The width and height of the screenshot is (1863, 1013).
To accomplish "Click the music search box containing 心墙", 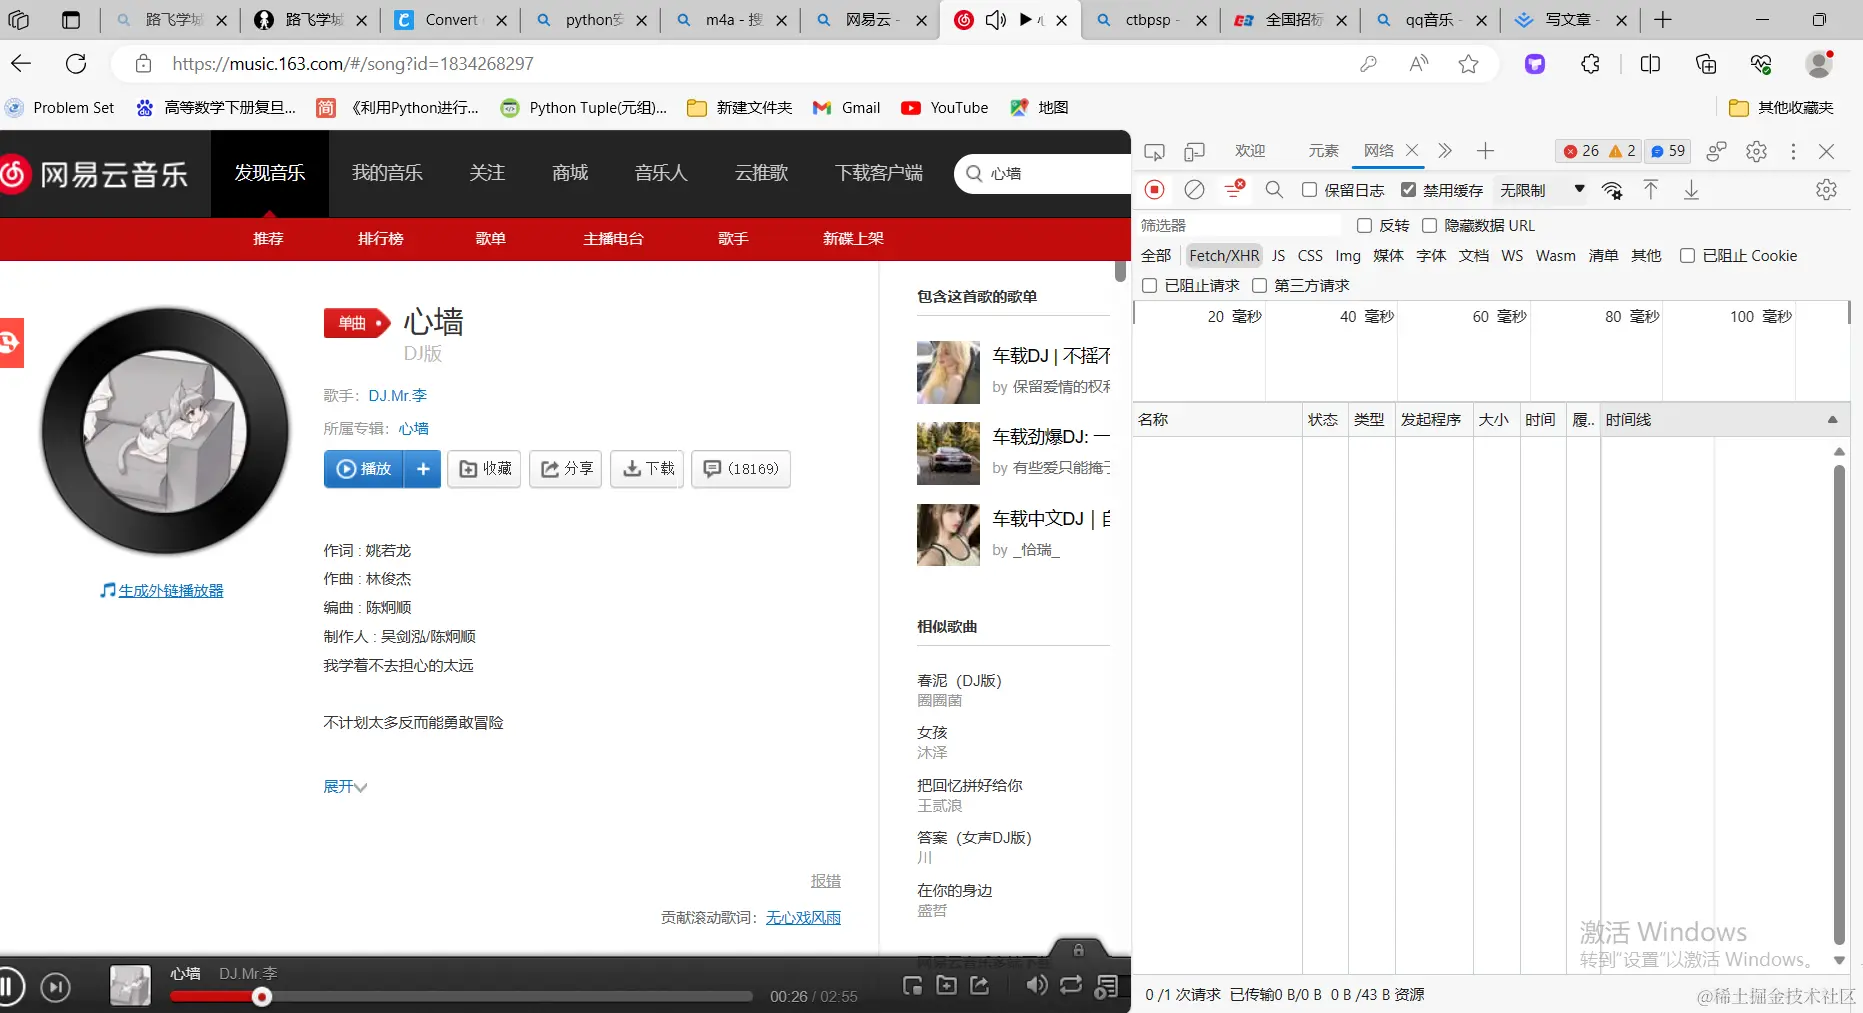I will pyautogui.click(x=1045, y=174).
